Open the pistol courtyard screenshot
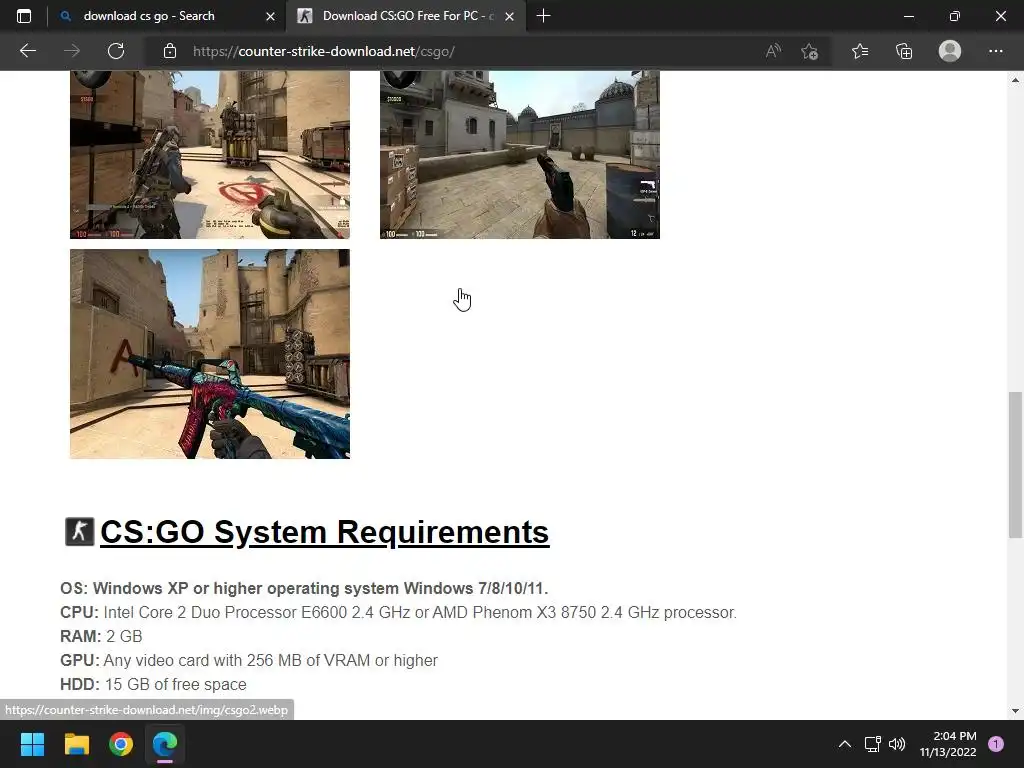Screen dimensions: 1024x768 [x=520, y=155]
